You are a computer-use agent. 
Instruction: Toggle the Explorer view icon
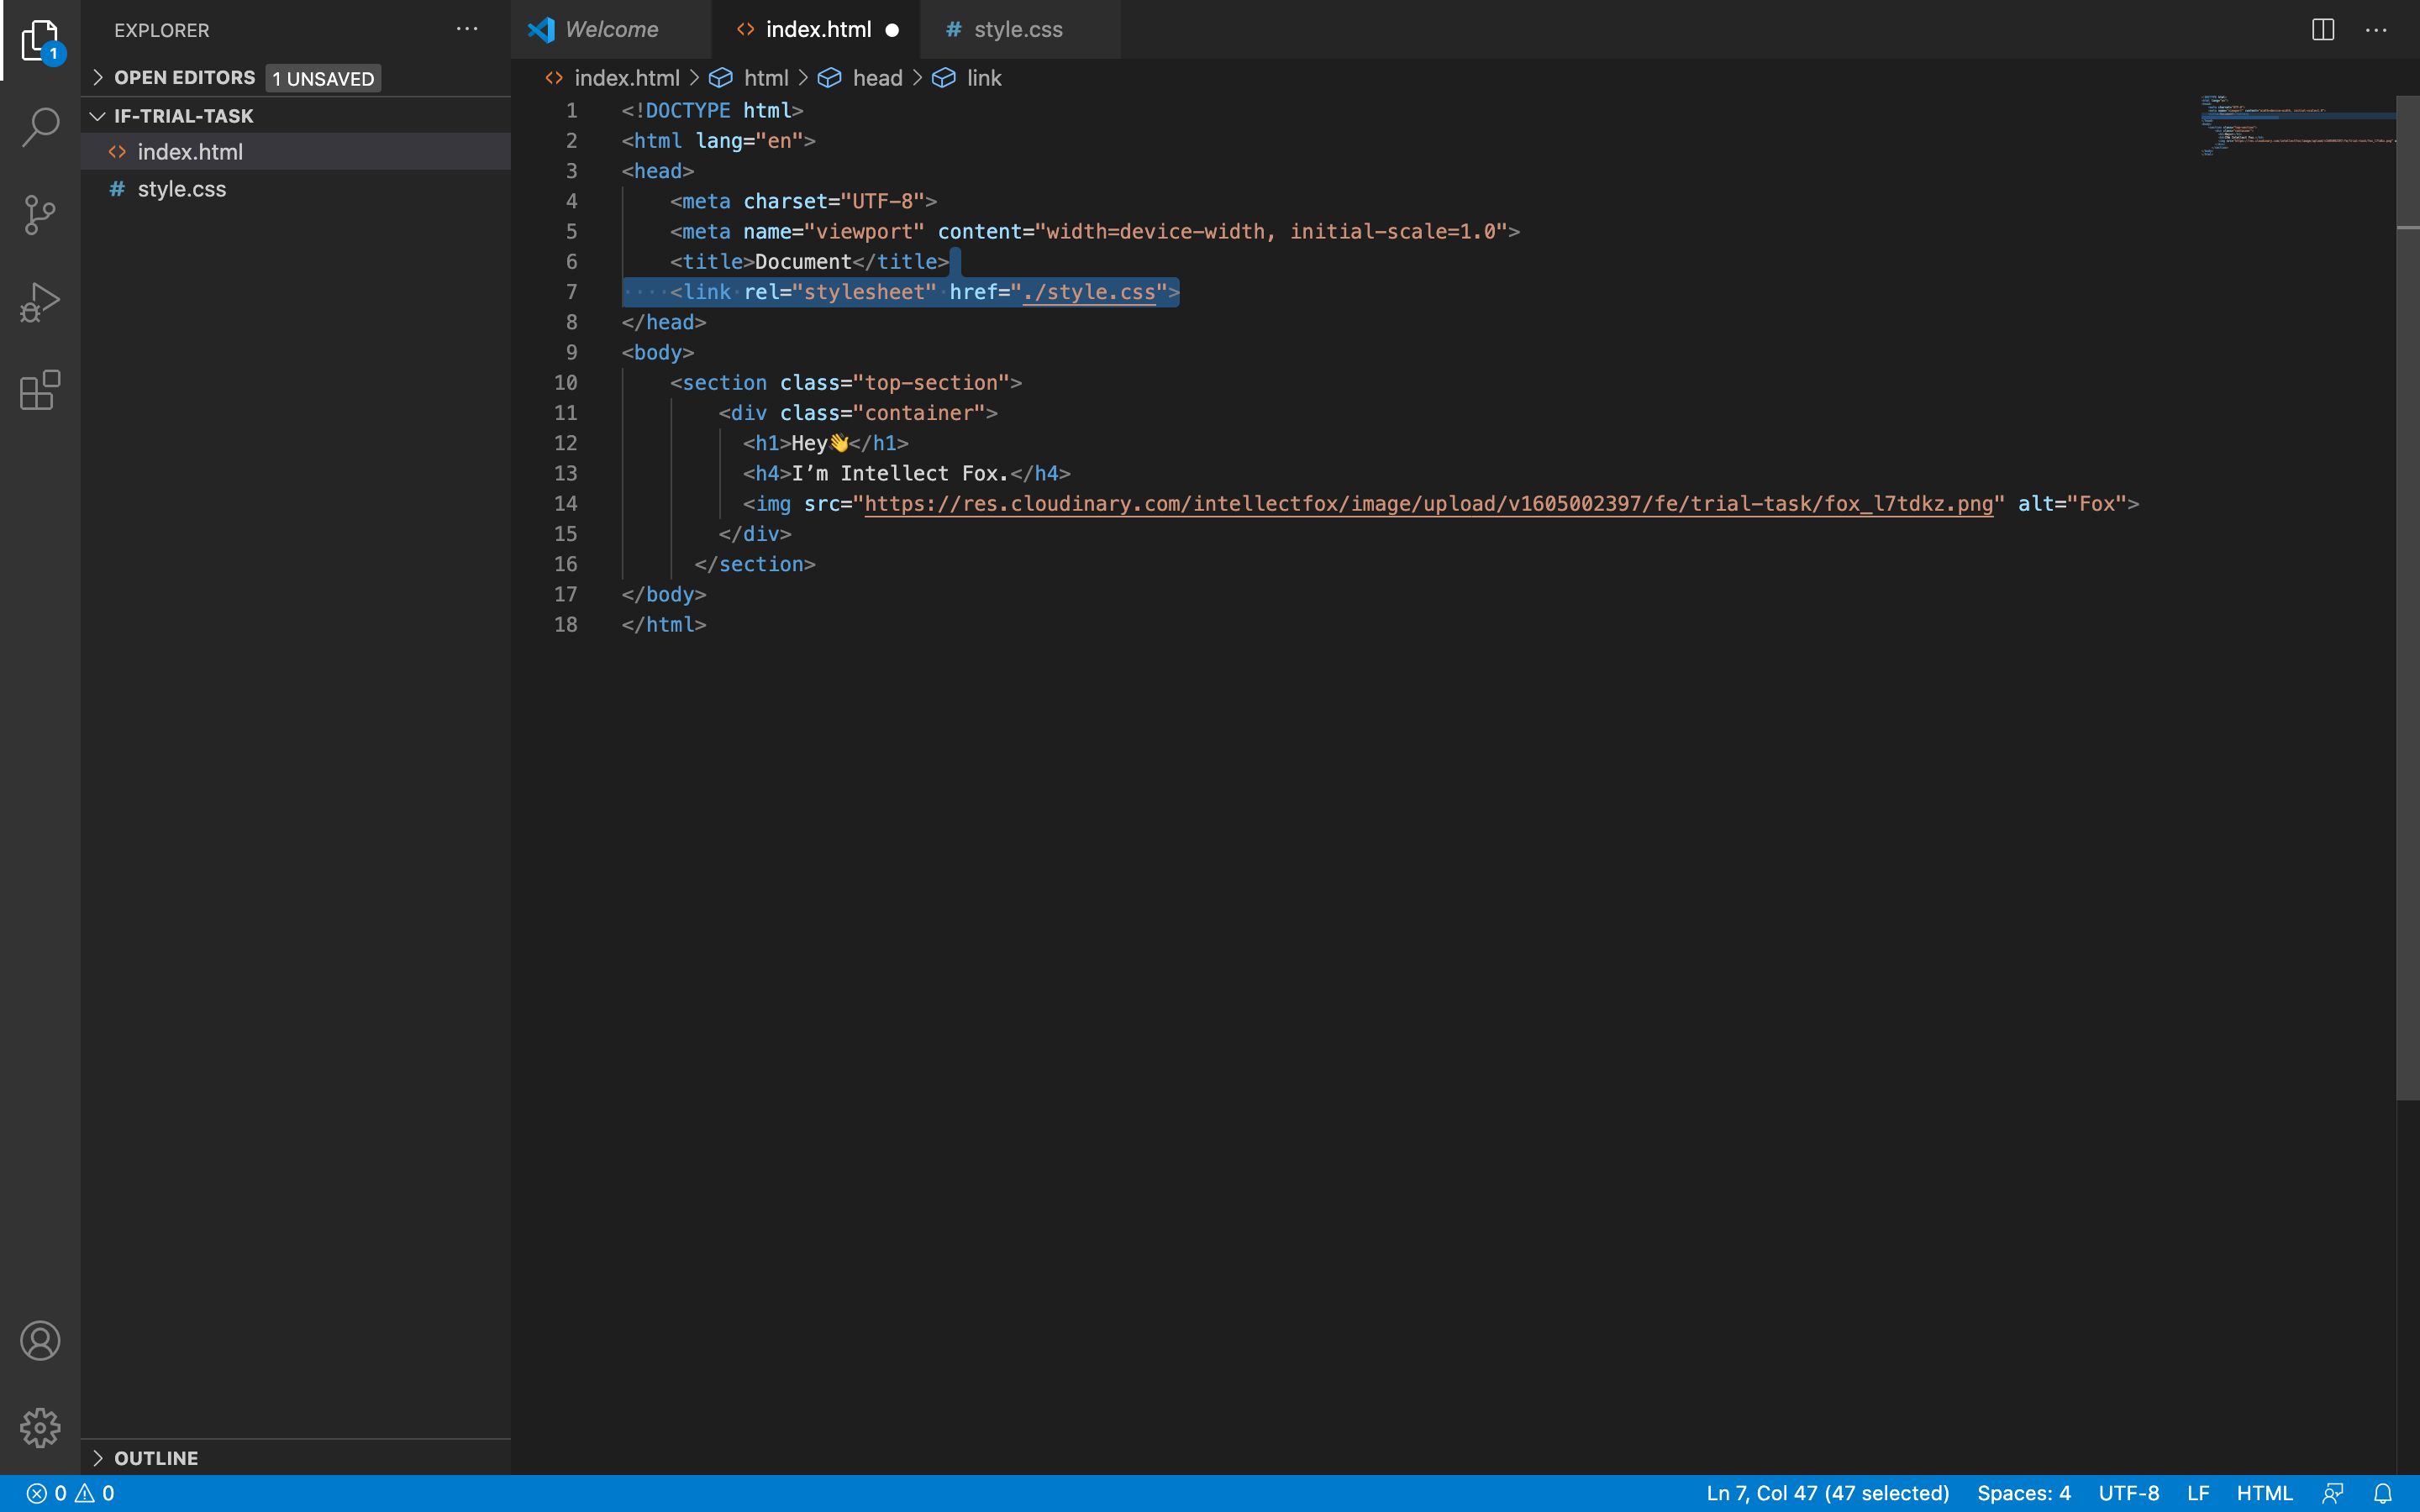click(x=40, y=42)
